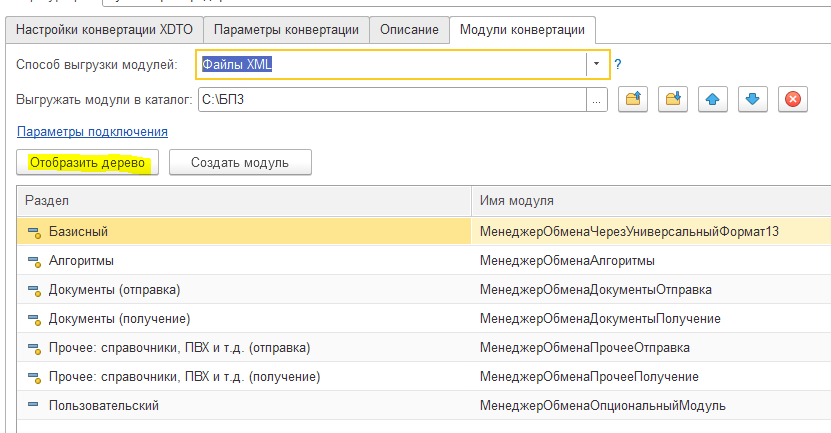The height and width of the screenshot is (433, 831).
Task: Open help via the question mark icon
Action: (x=618, y=65)
